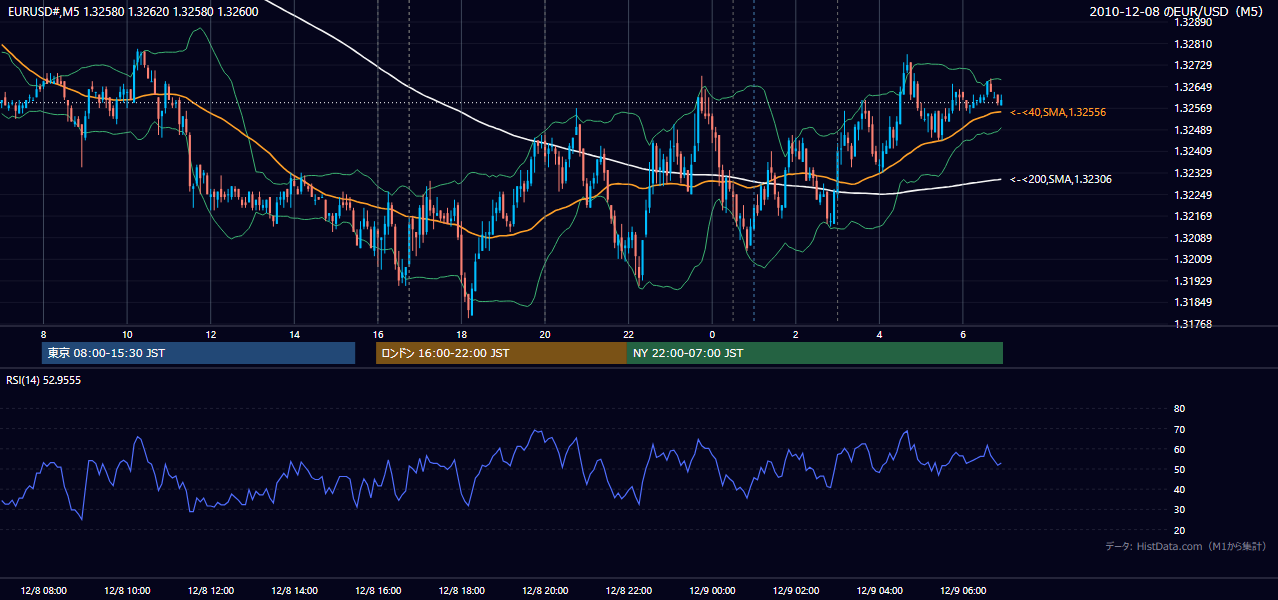Click the bottom date label 12/8 22:00
The width and height of the screenshot is (1278, 600).
tap(628, 590)
